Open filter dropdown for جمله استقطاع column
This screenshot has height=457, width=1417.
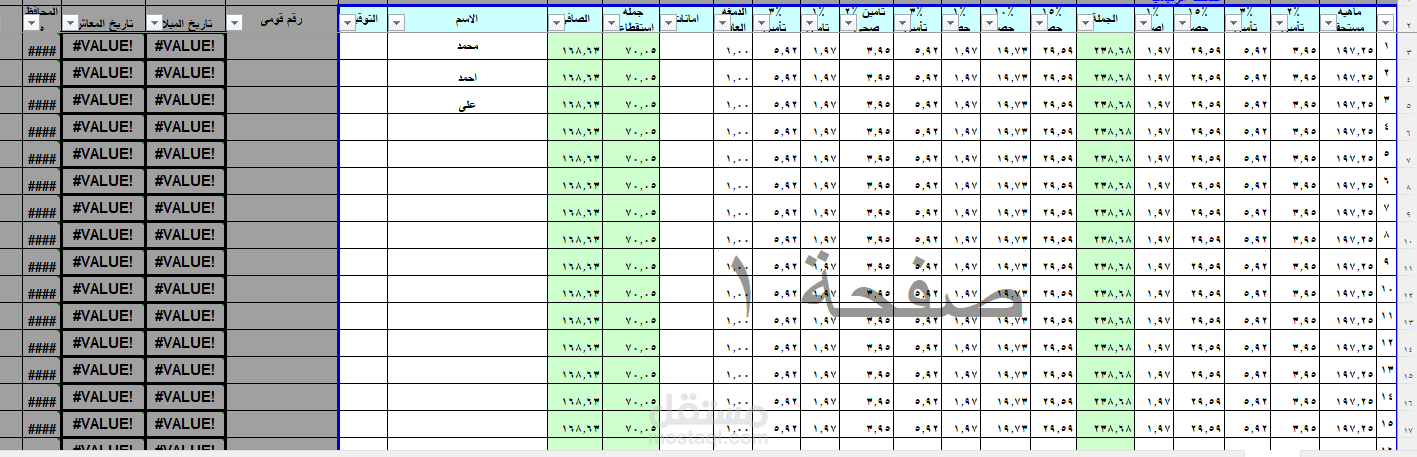coord(612,23)
